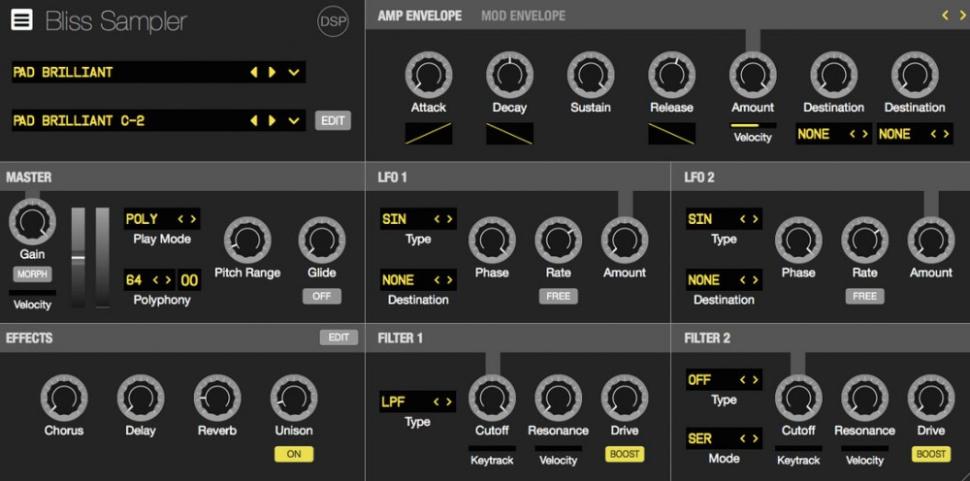Toggle the MORPH button under Gain

[32, 275]
